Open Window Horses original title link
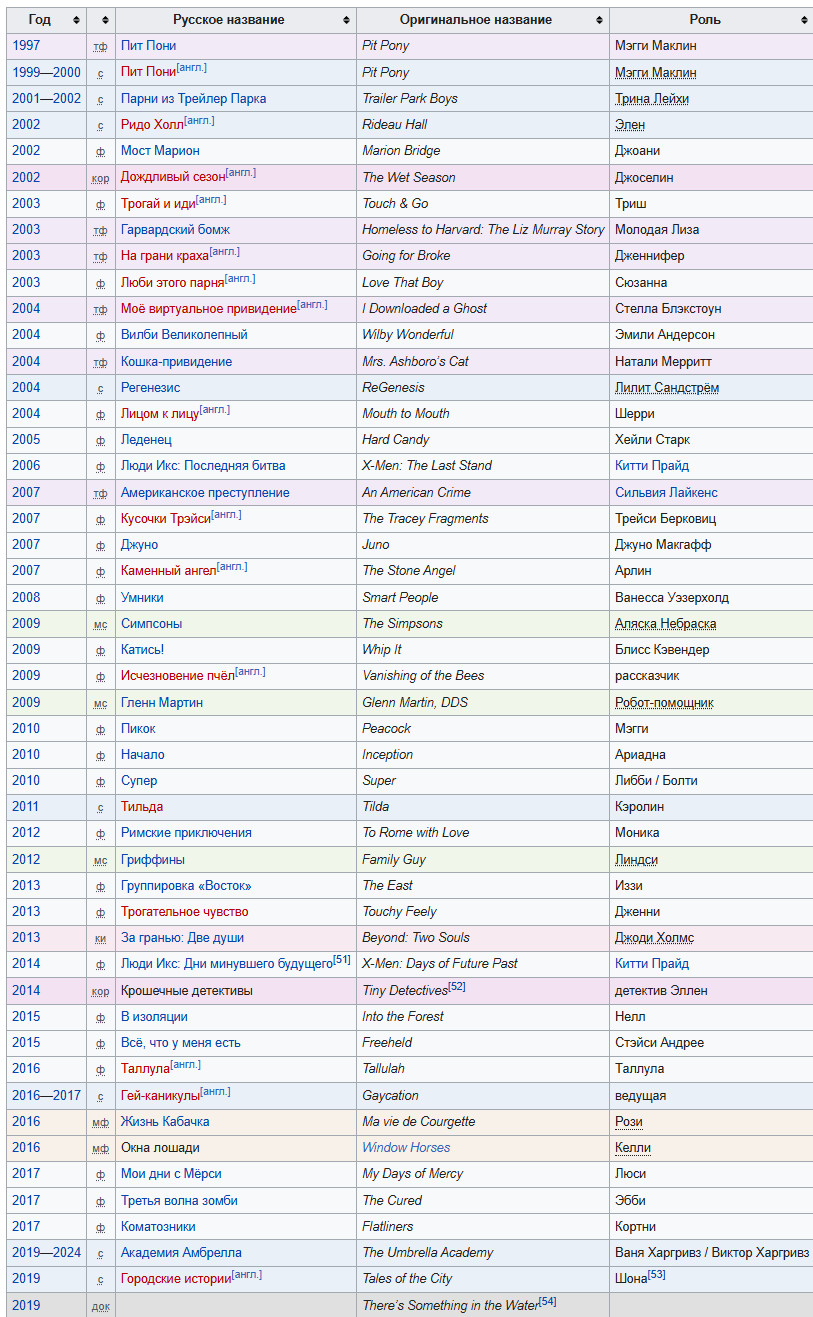Screen dimensions: 813x1317 [x=406, y=1148]
